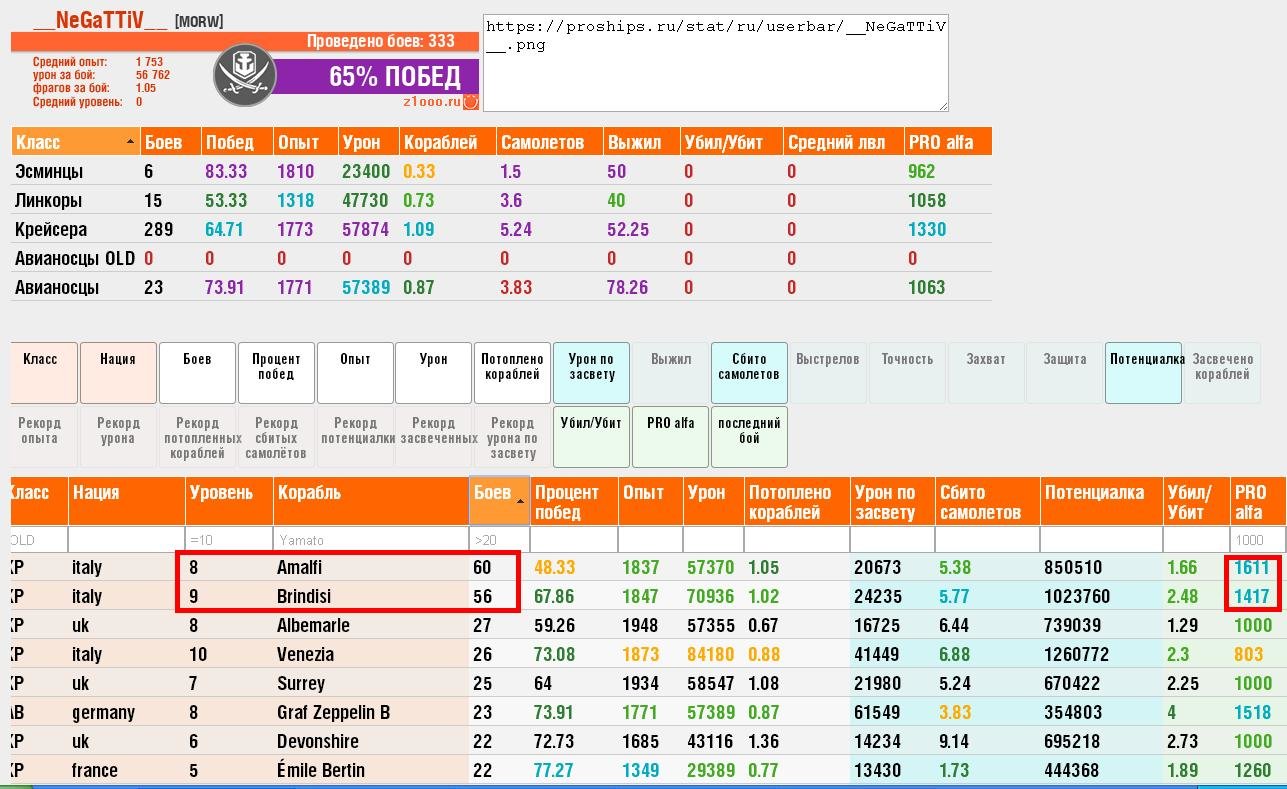1287x789 pixels.
Task: Enable the Выжил column button
Action: coord(670,373)
